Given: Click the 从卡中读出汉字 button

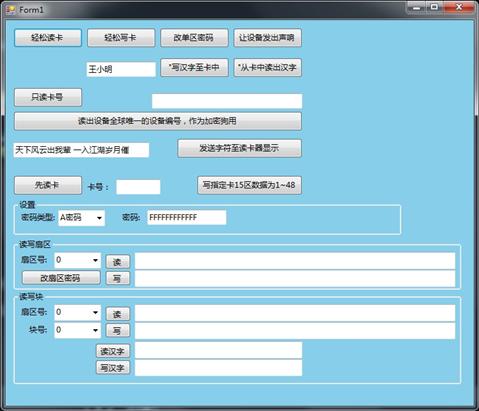Looking at the screenshot, I should 268,68.
